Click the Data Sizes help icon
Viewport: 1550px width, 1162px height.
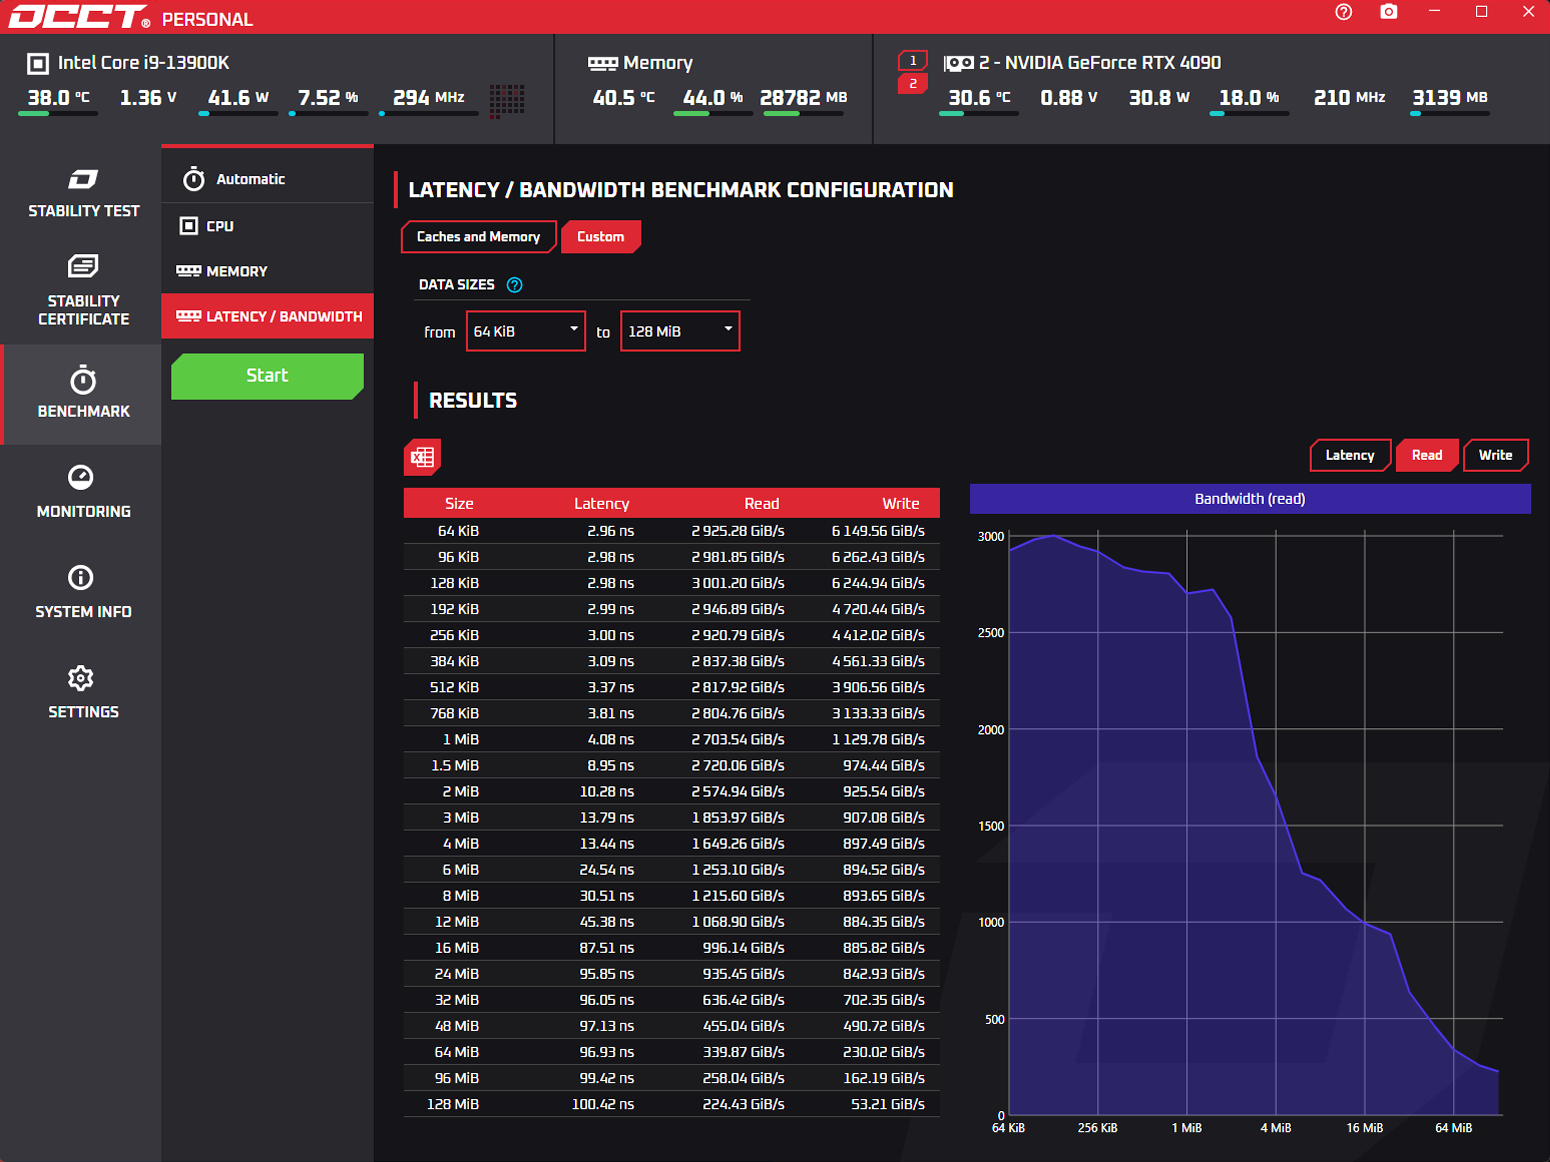514,285
